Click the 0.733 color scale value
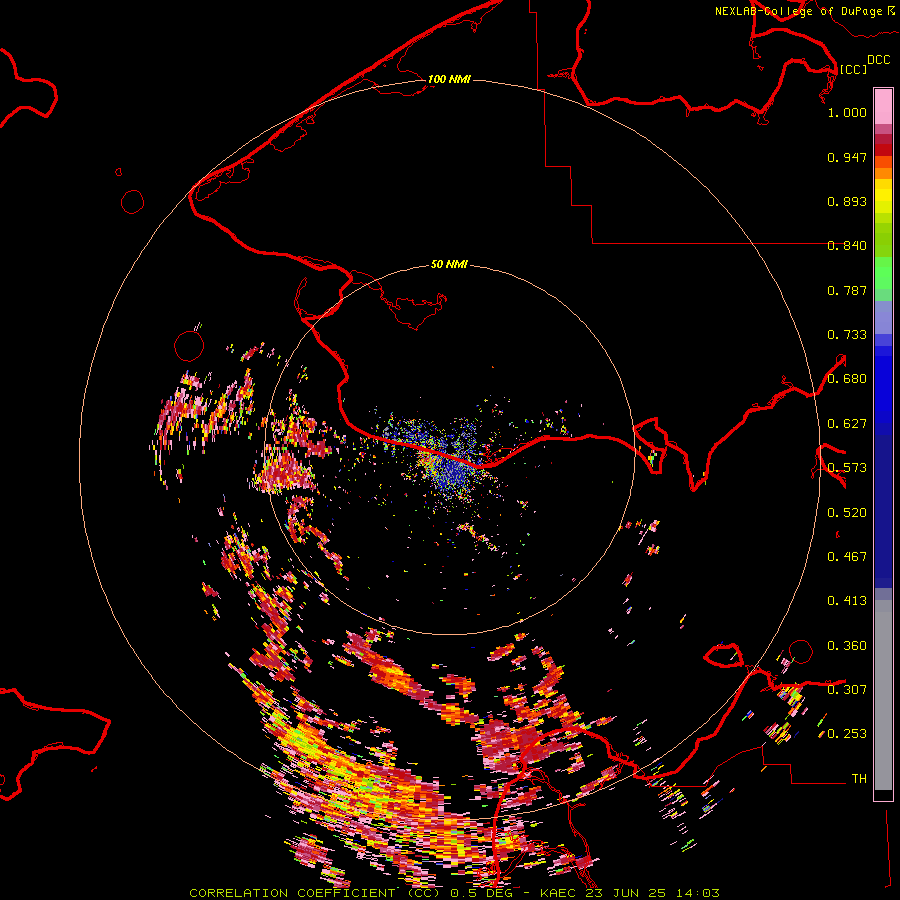The image size is (900, 900). (x=847, y=335)
